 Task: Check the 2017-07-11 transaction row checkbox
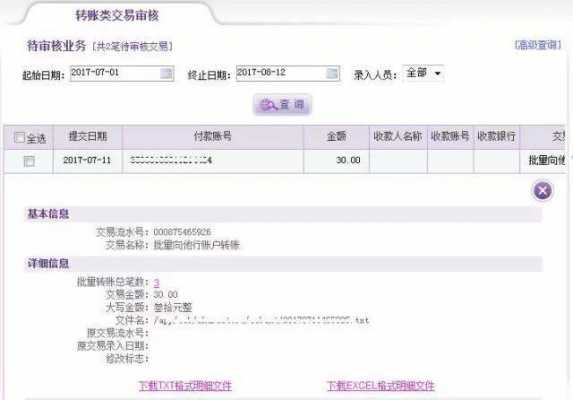click(x=29, y=161)
